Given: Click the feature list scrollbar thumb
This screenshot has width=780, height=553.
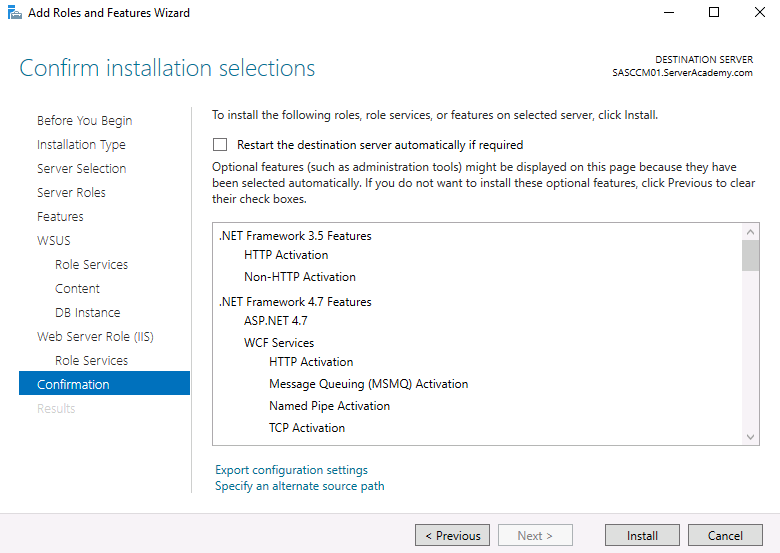Looking at the screenshot, I should tap(750, 256).
